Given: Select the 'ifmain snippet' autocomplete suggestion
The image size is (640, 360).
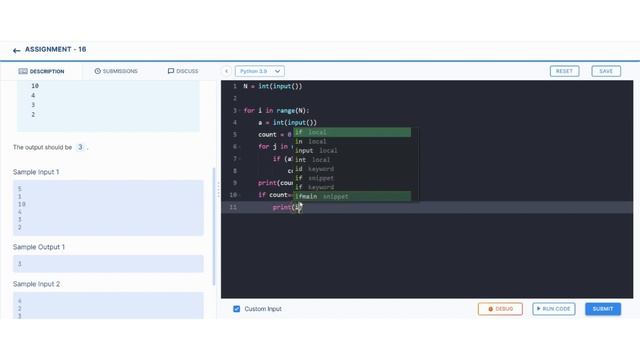Looking at the screenshot, I should pos(352,196).
